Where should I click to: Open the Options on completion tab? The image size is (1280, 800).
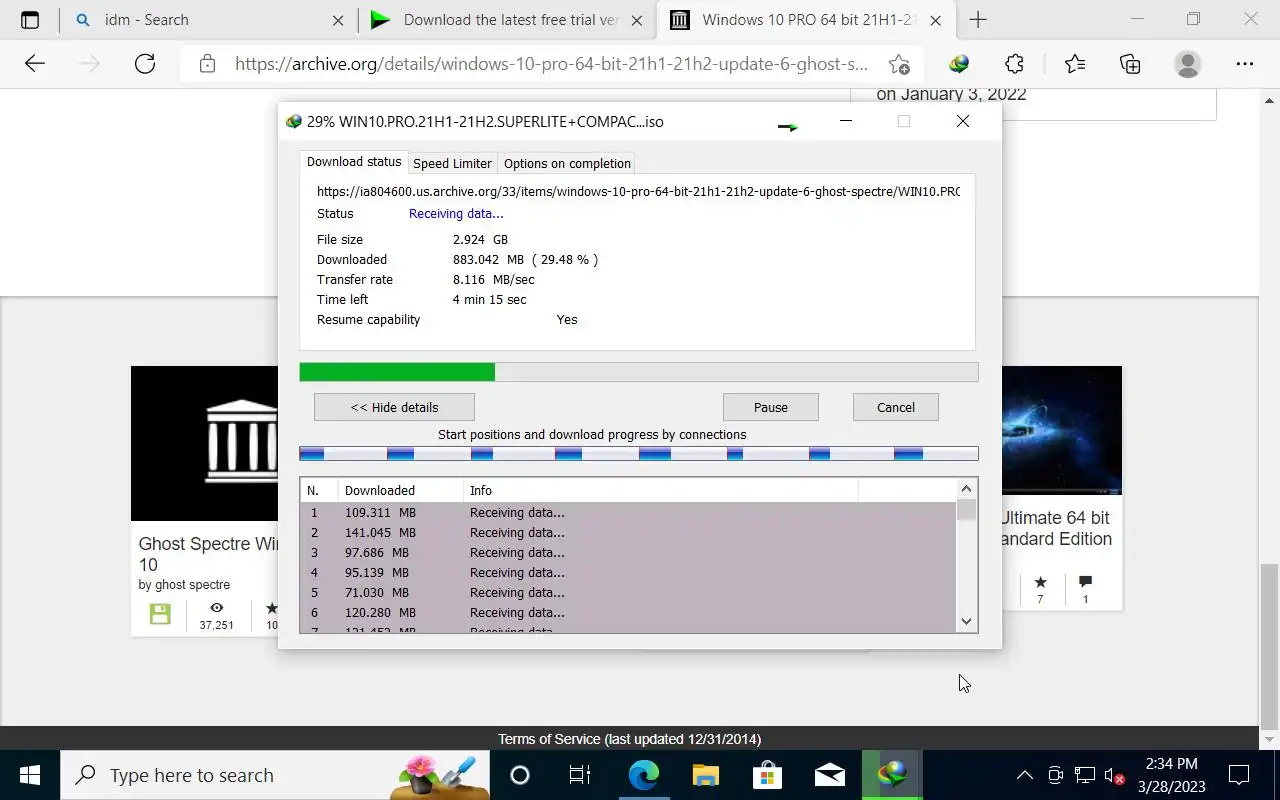(567, 164)
